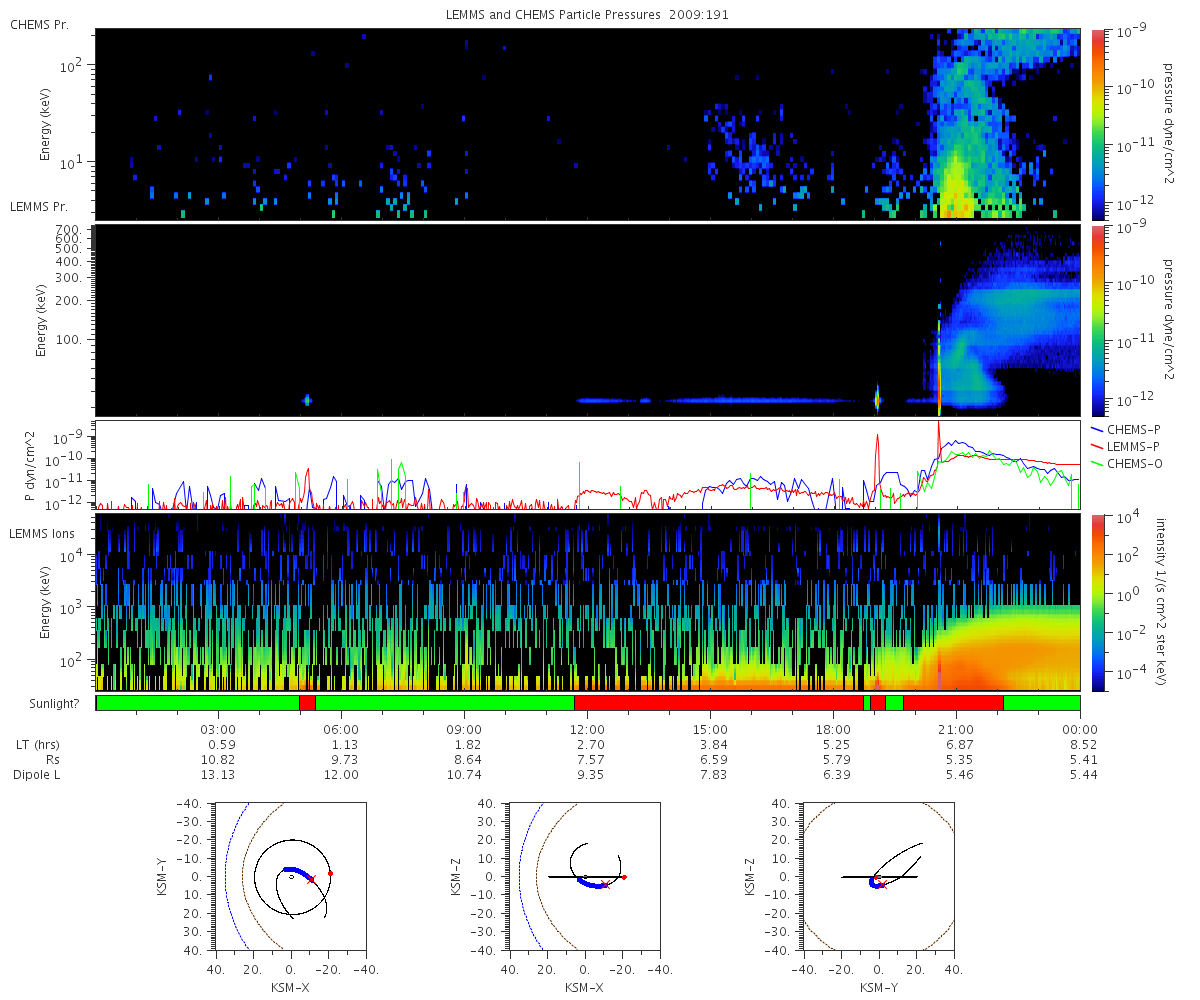Click the Dipole L value 9.35
Screen dimensions: 1200x1000
589,774
